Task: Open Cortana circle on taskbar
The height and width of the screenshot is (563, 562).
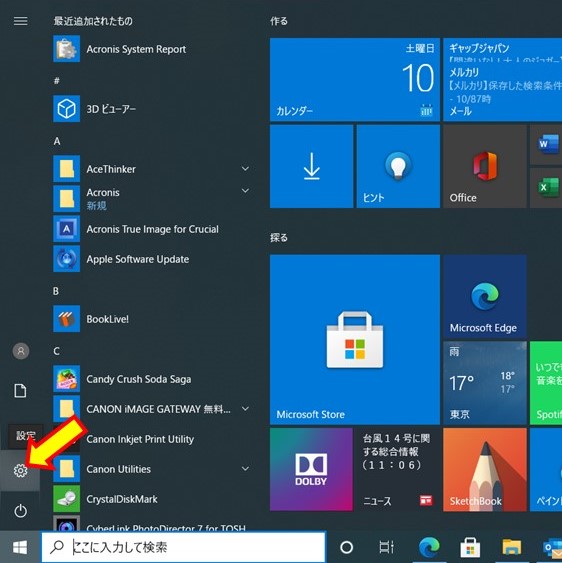Action: [346, 547]
